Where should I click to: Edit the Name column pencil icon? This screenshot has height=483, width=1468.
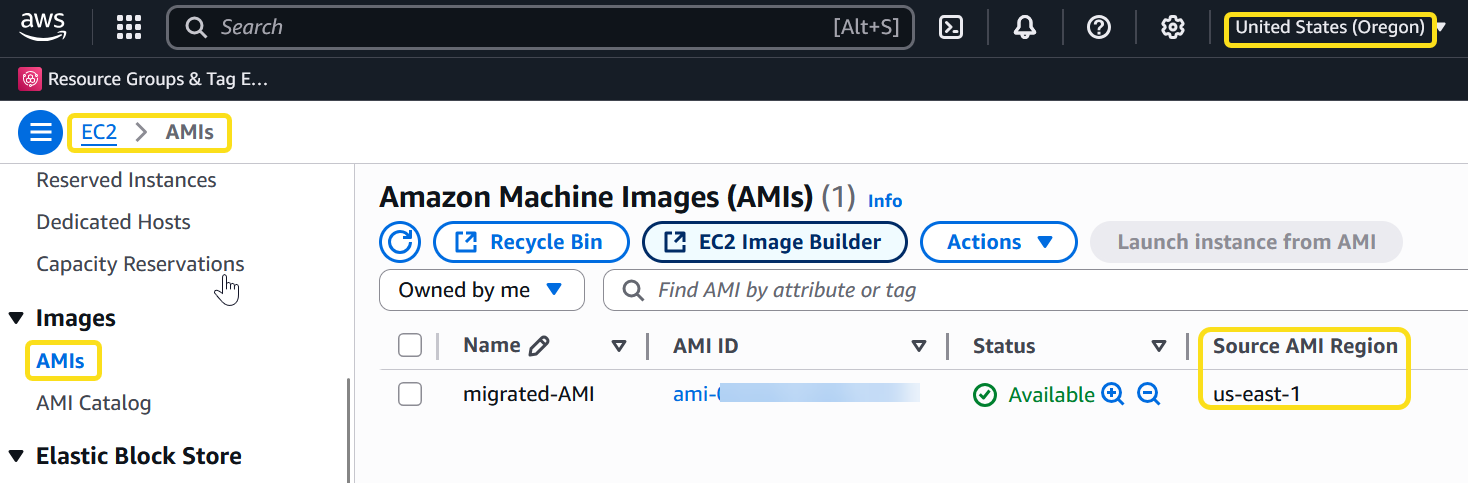click(539, 346)
